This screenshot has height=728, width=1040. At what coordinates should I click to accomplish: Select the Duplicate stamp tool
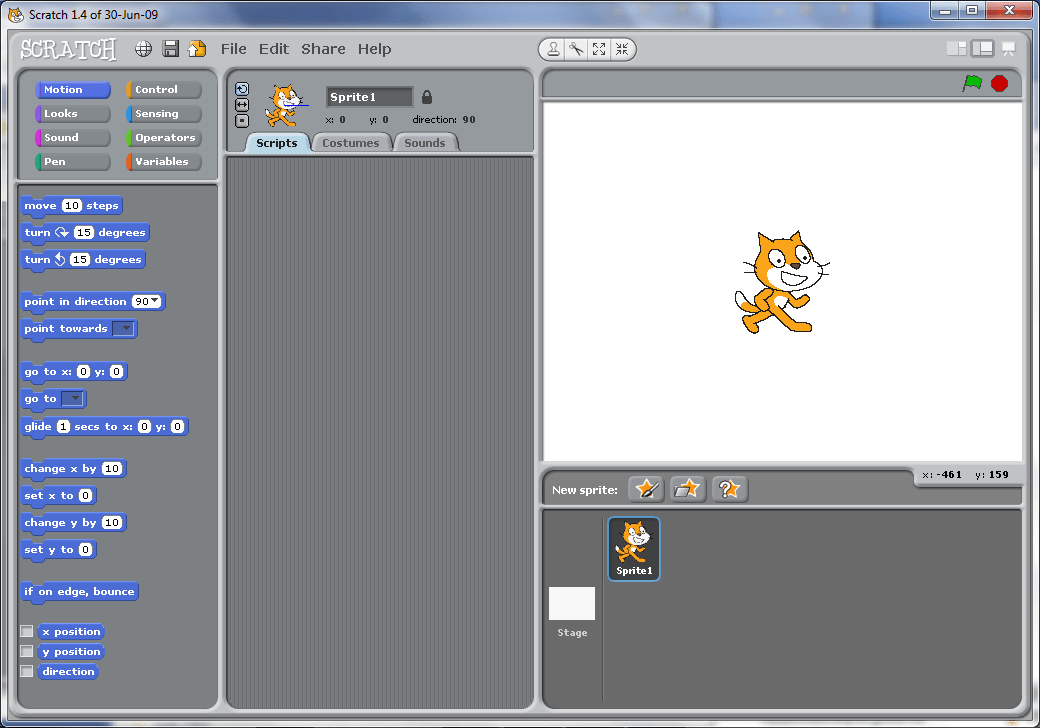[x=553, y=49]
